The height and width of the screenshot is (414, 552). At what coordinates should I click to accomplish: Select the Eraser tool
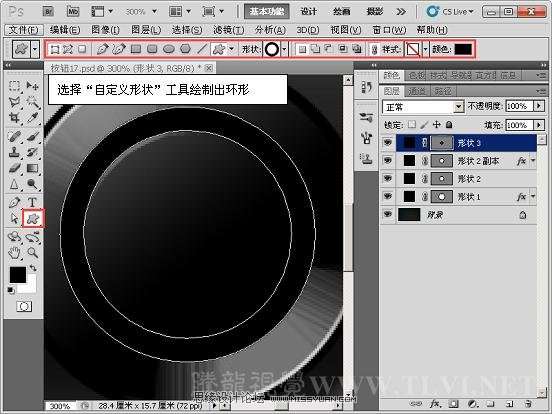(x=14, y=168)
